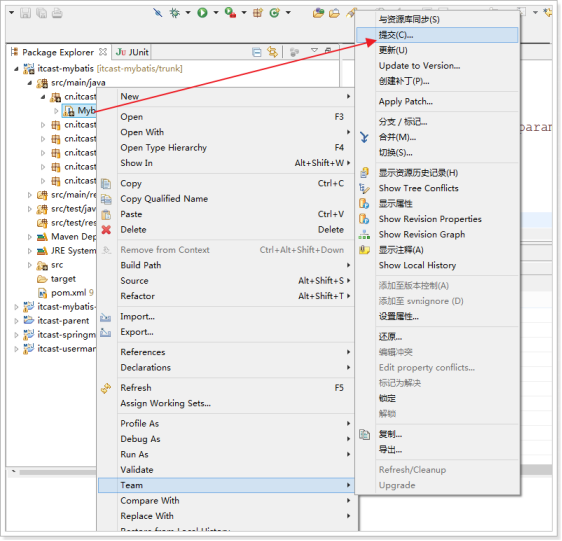Open the dropdown arrow next to the Run icon
Screen dimensions: 562x541
[216, 13]
